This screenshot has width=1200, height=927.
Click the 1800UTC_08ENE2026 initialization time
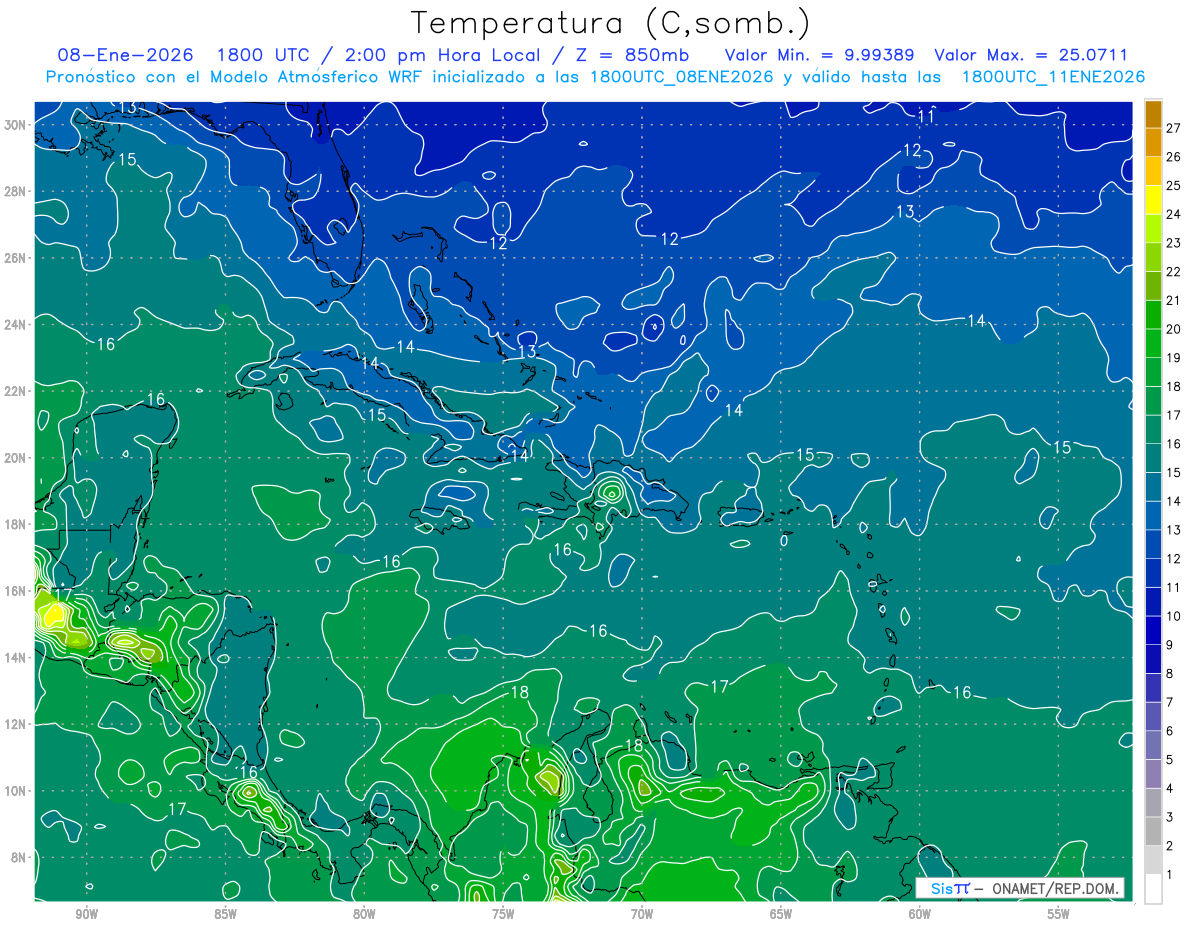pyautogui.click(x=682, y=77)
